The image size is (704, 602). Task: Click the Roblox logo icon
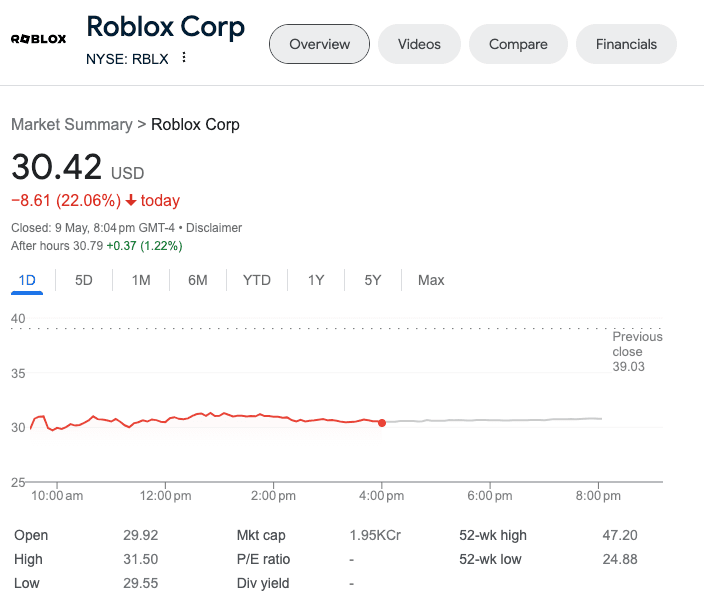(38, 39)
